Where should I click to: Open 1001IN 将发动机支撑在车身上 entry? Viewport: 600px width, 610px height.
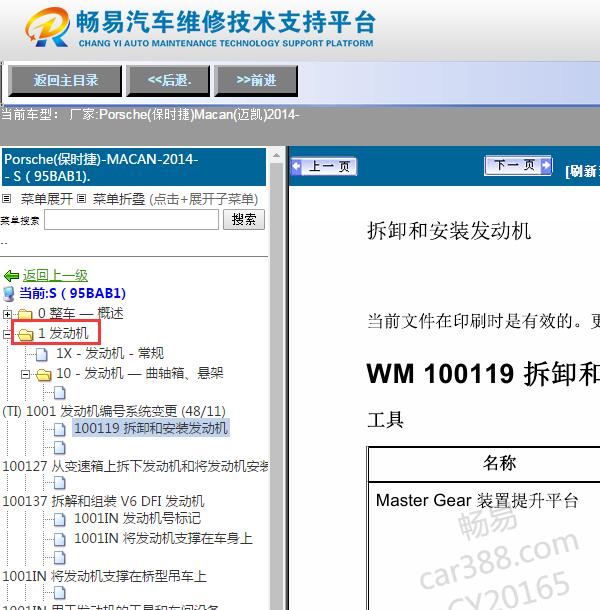163,538
